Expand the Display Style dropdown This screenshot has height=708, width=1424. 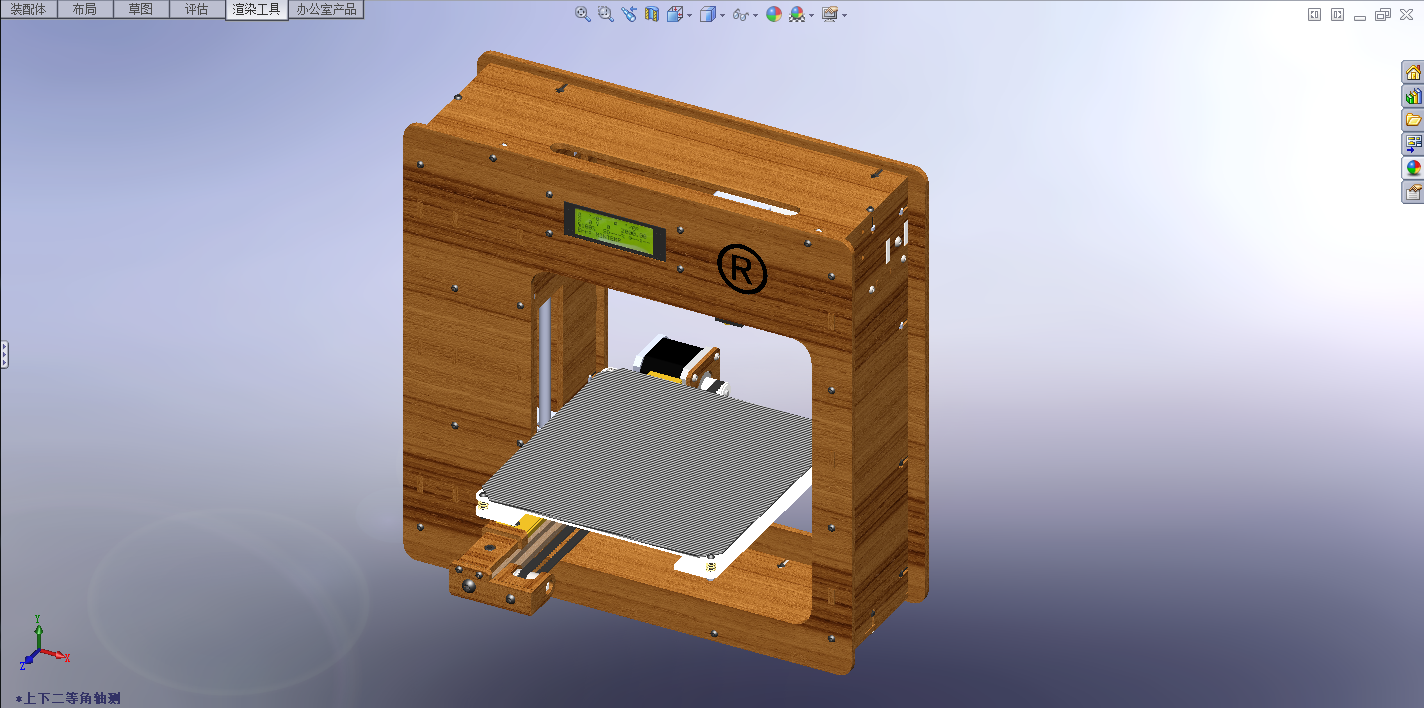pyautogui.click(x=722, y=14)
